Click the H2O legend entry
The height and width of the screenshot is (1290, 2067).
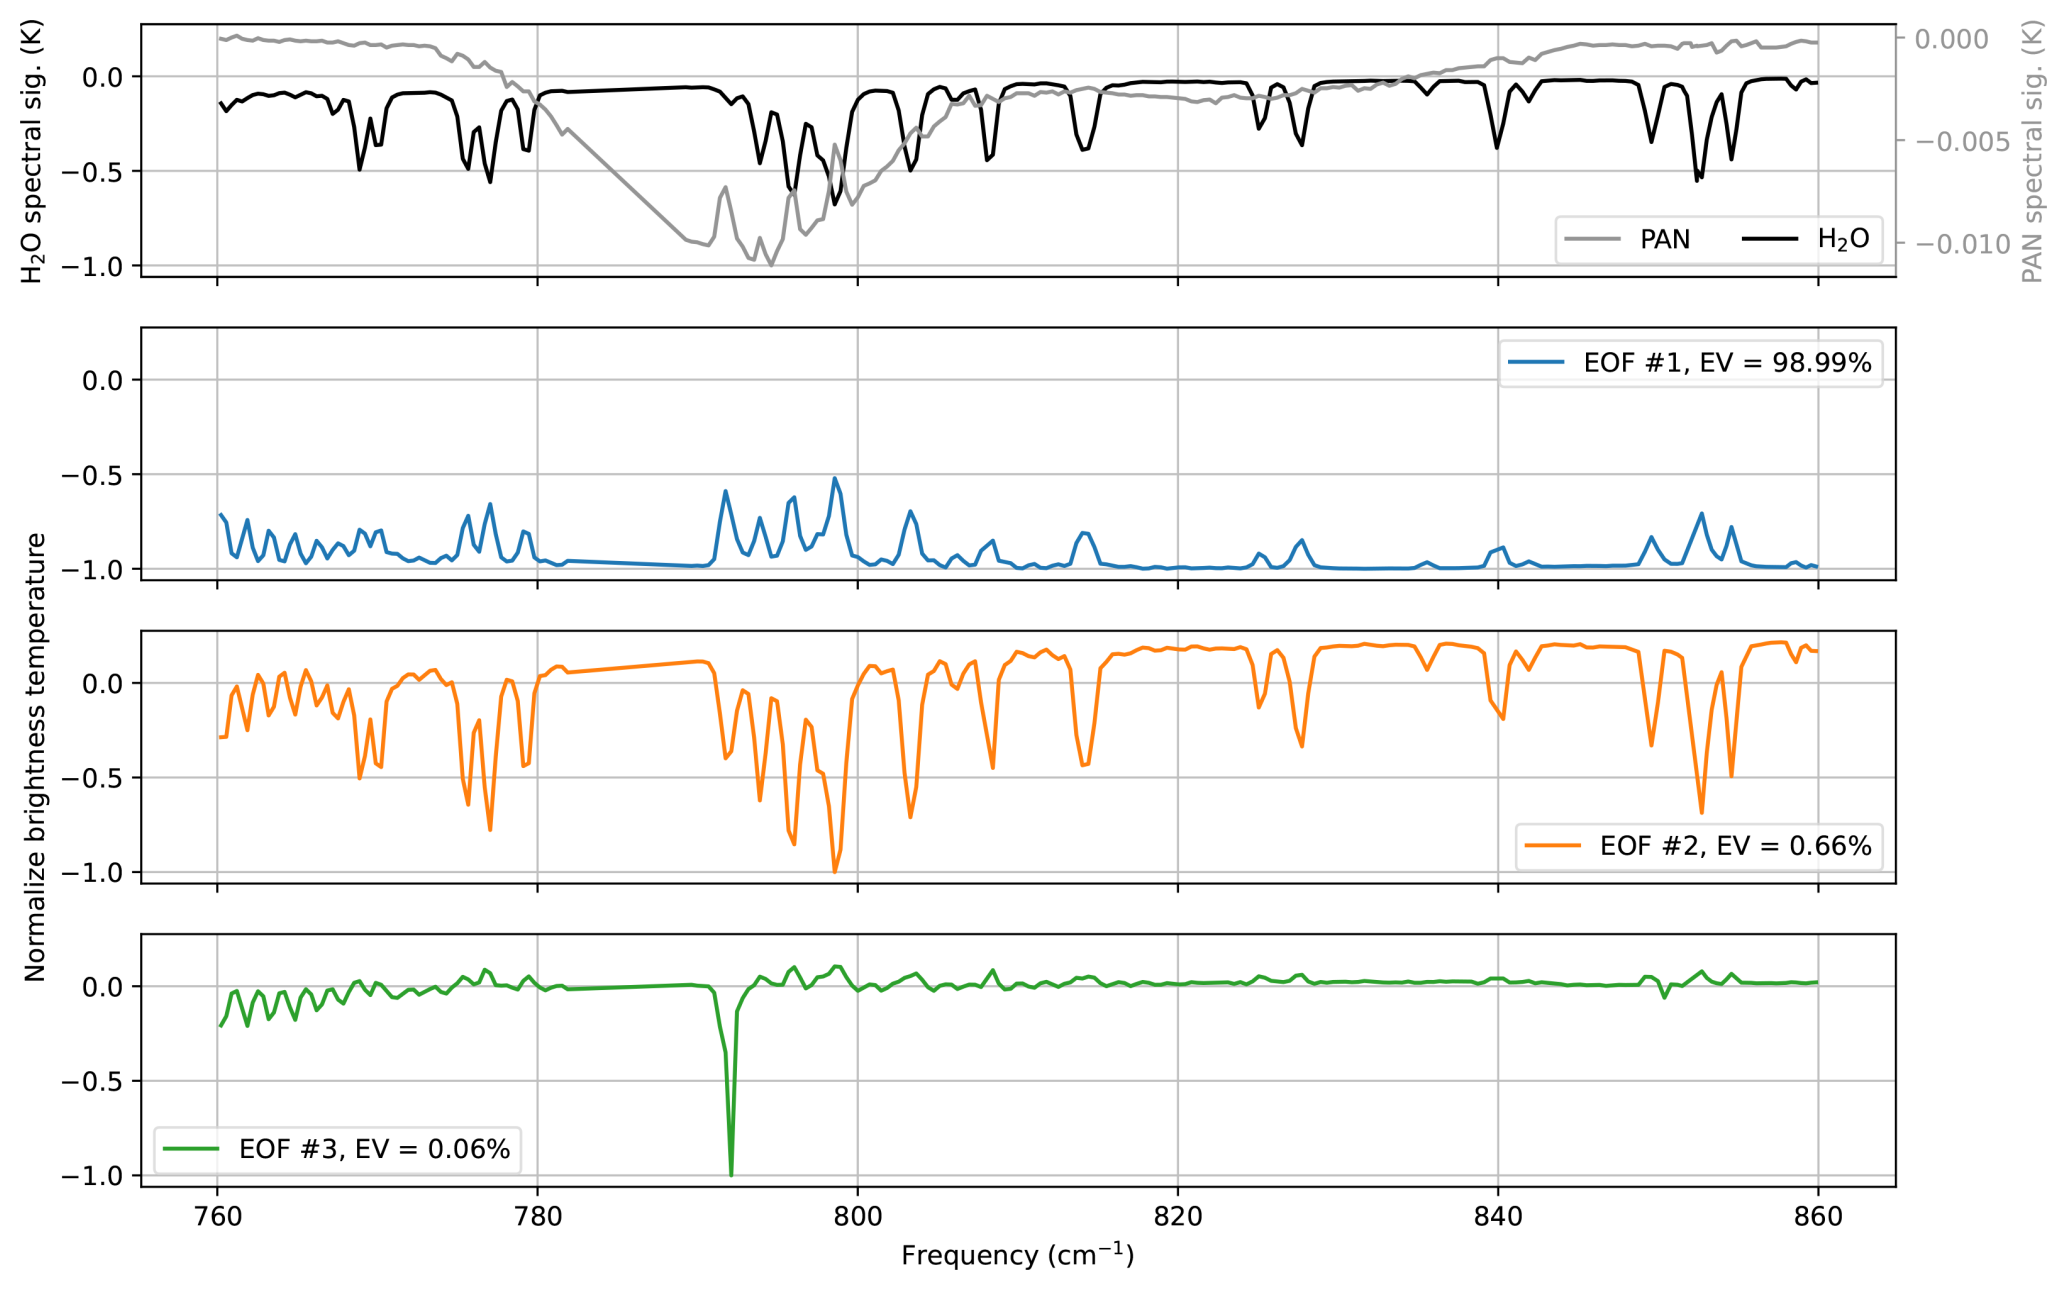(x=1842, y=240)
